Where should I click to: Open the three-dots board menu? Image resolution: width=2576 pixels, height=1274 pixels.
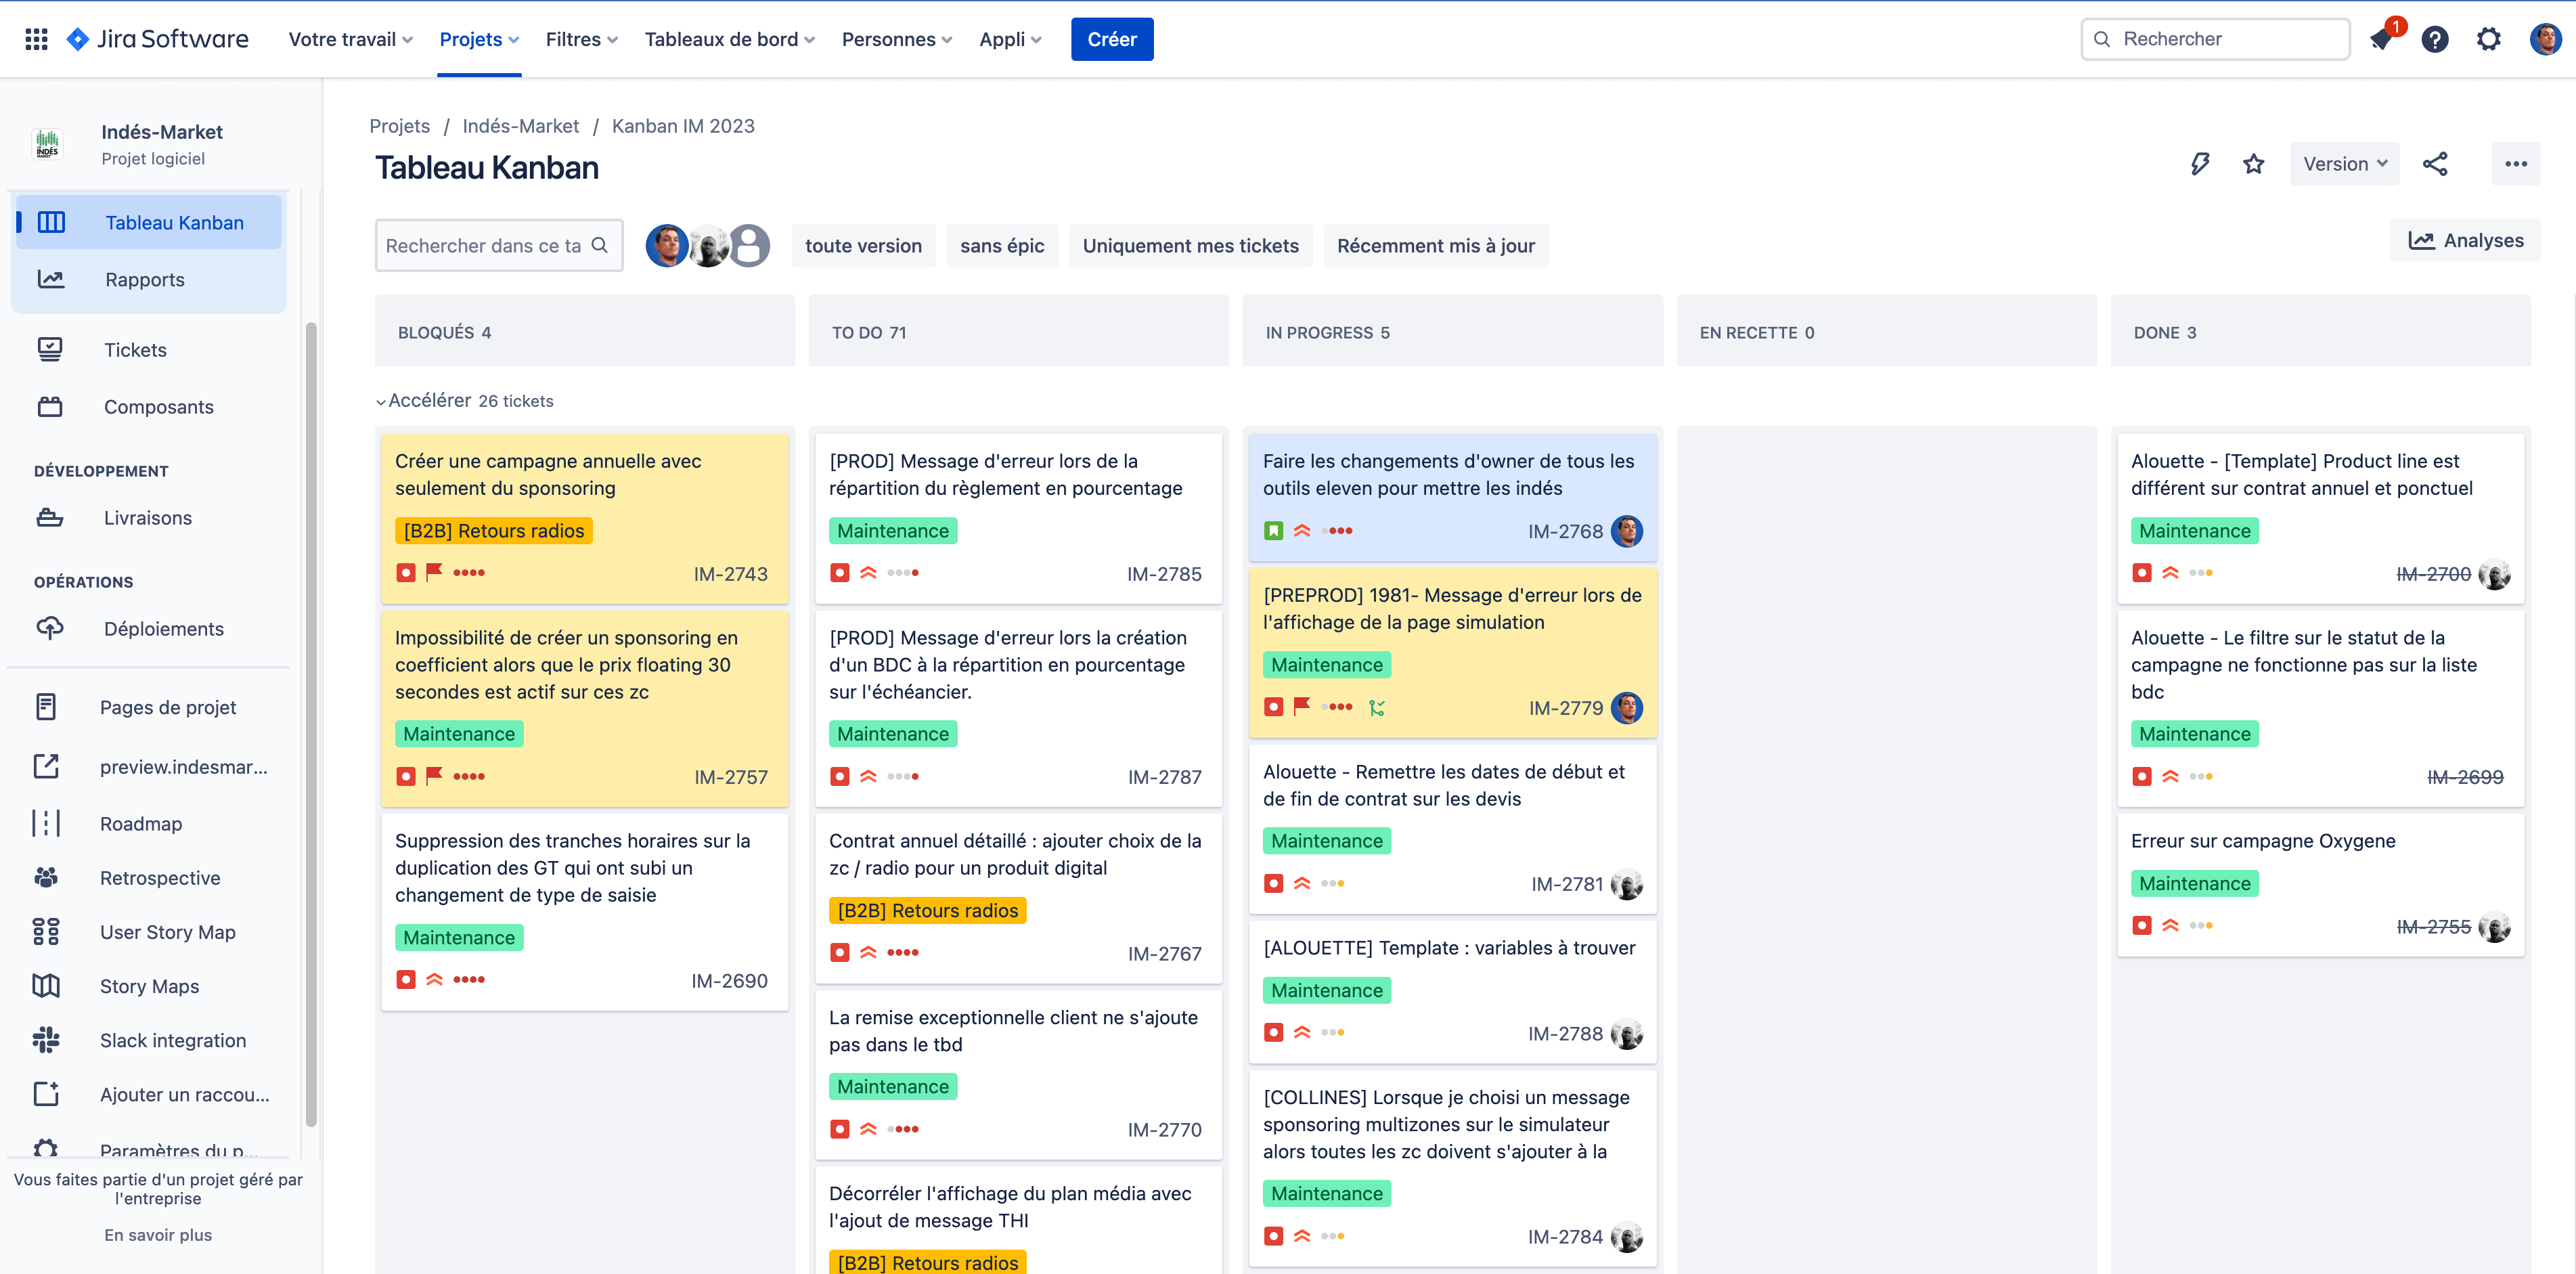2516,164
